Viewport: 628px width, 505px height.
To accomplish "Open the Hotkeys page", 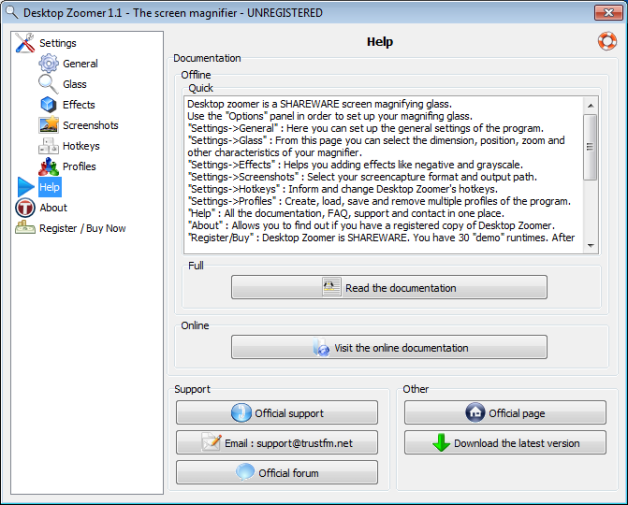I will [81, 146].
